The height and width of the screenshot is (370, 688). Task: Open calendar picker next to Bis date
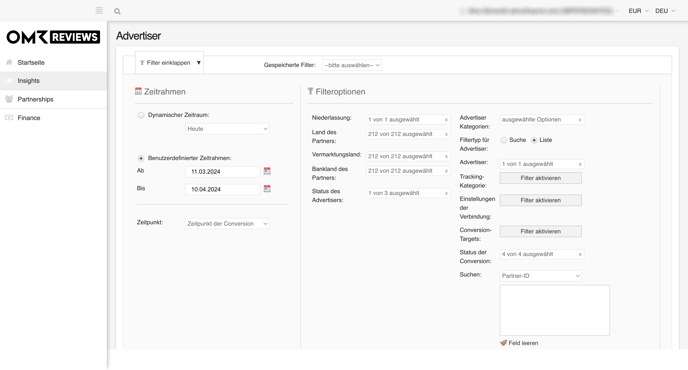267,189
